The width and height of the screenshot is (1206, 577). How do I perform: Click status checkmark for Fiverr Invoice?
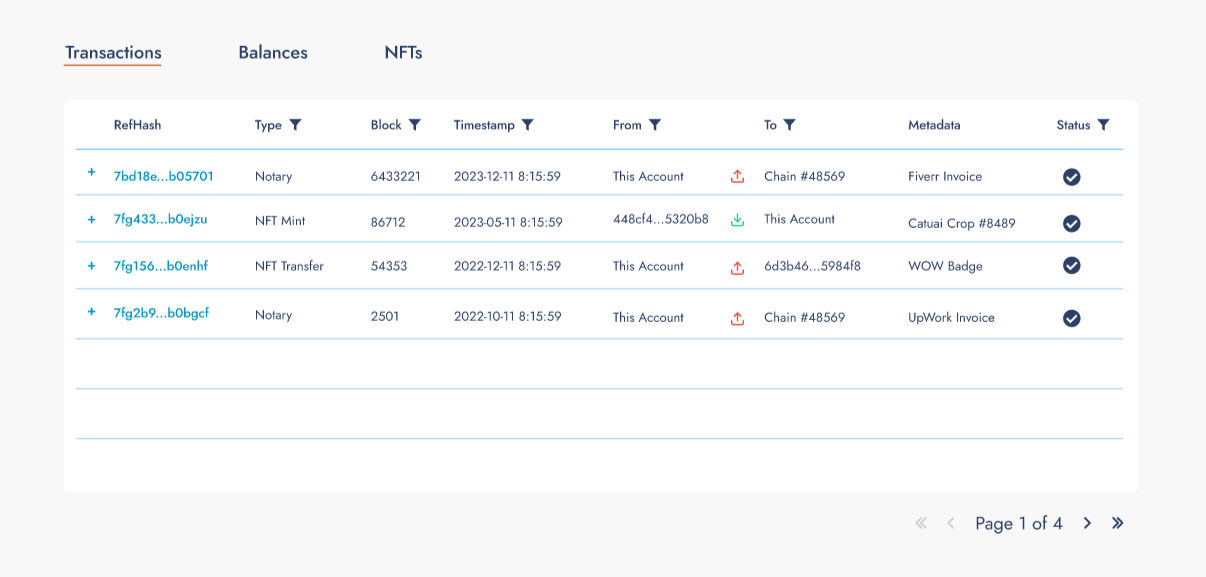click(1071, 177)
